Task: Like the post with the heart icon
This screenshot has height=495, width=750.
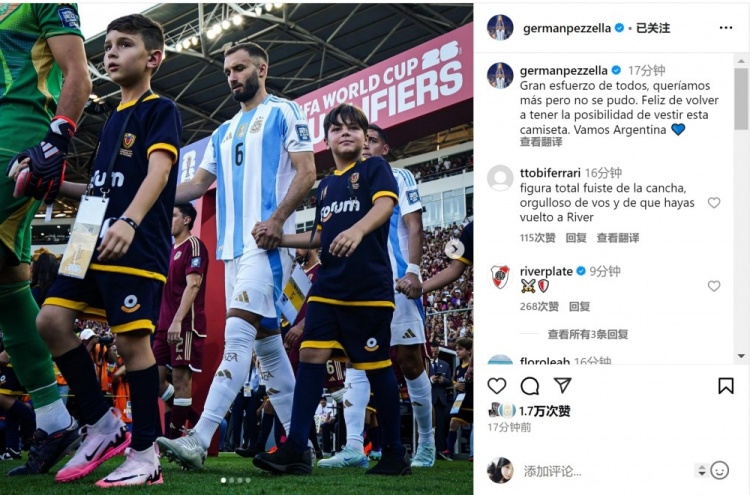Action: tap(496, 385)
